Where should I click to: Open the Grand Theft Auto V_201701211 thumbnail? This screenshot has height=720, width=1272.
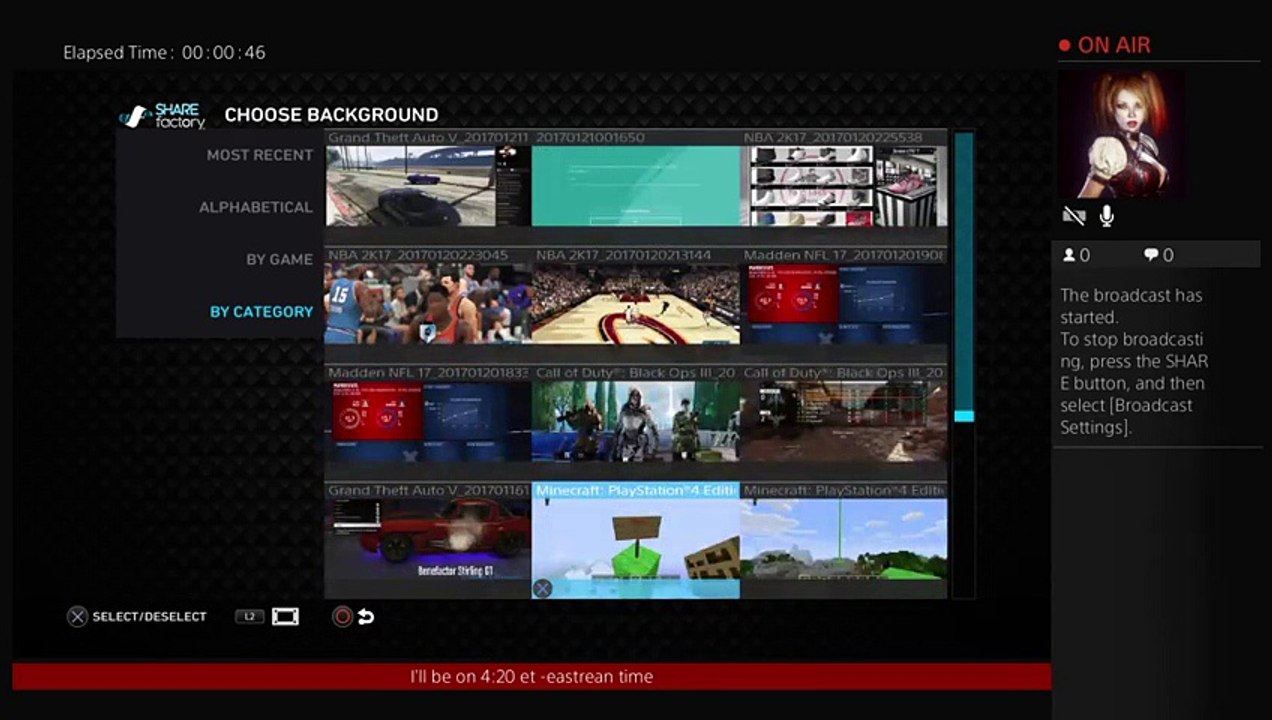pos(428,186)
